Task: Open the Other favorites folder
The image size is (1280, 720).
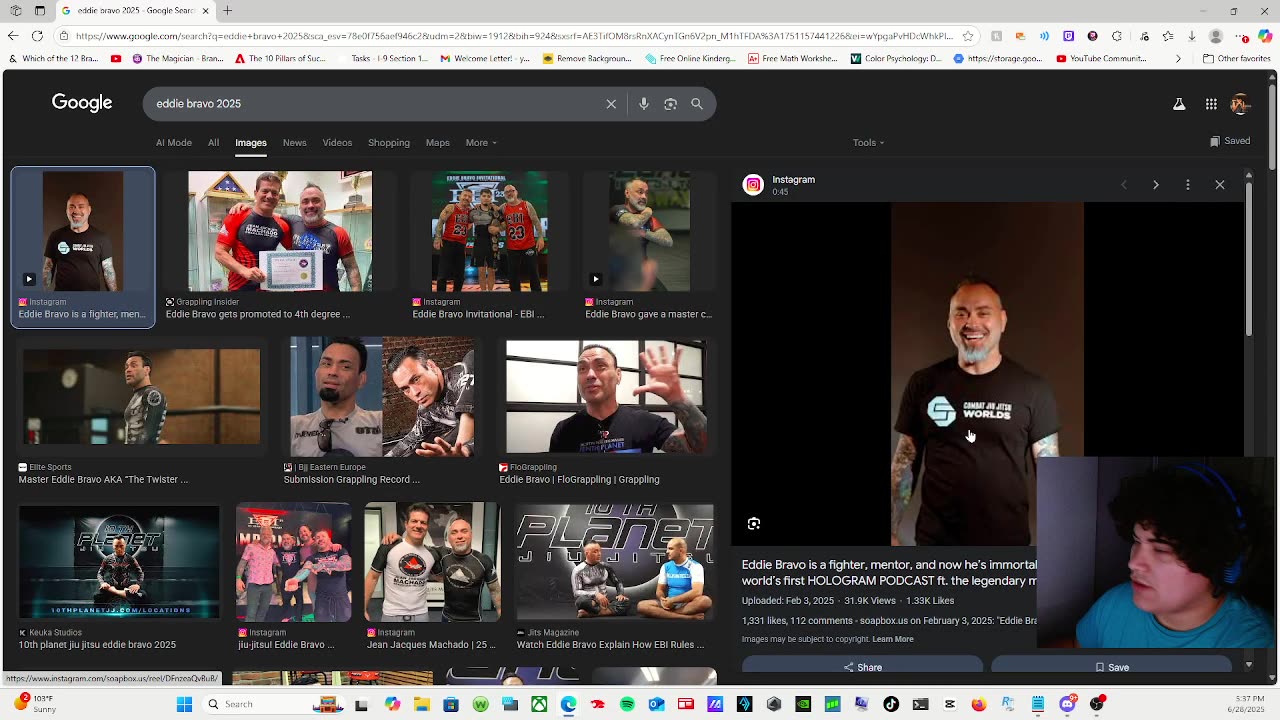Action: click(x=1236, y=59)
